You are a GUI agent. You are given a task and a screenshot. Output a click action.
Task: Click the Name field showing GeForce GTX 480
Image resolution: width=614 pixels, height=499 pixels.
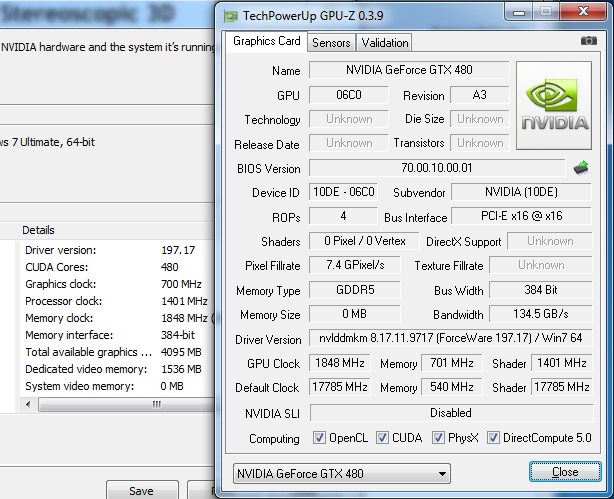click(x=409, y=70)
